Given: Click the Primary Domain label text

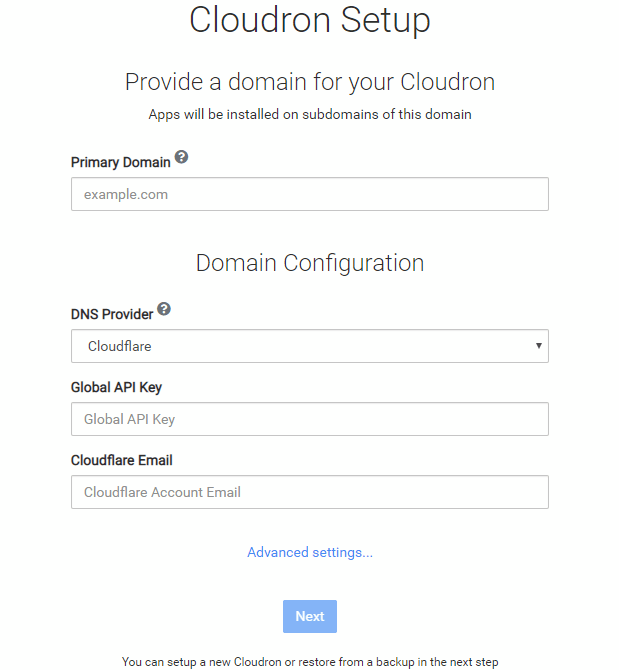Looking at the screenshot, I should point(121,162).
